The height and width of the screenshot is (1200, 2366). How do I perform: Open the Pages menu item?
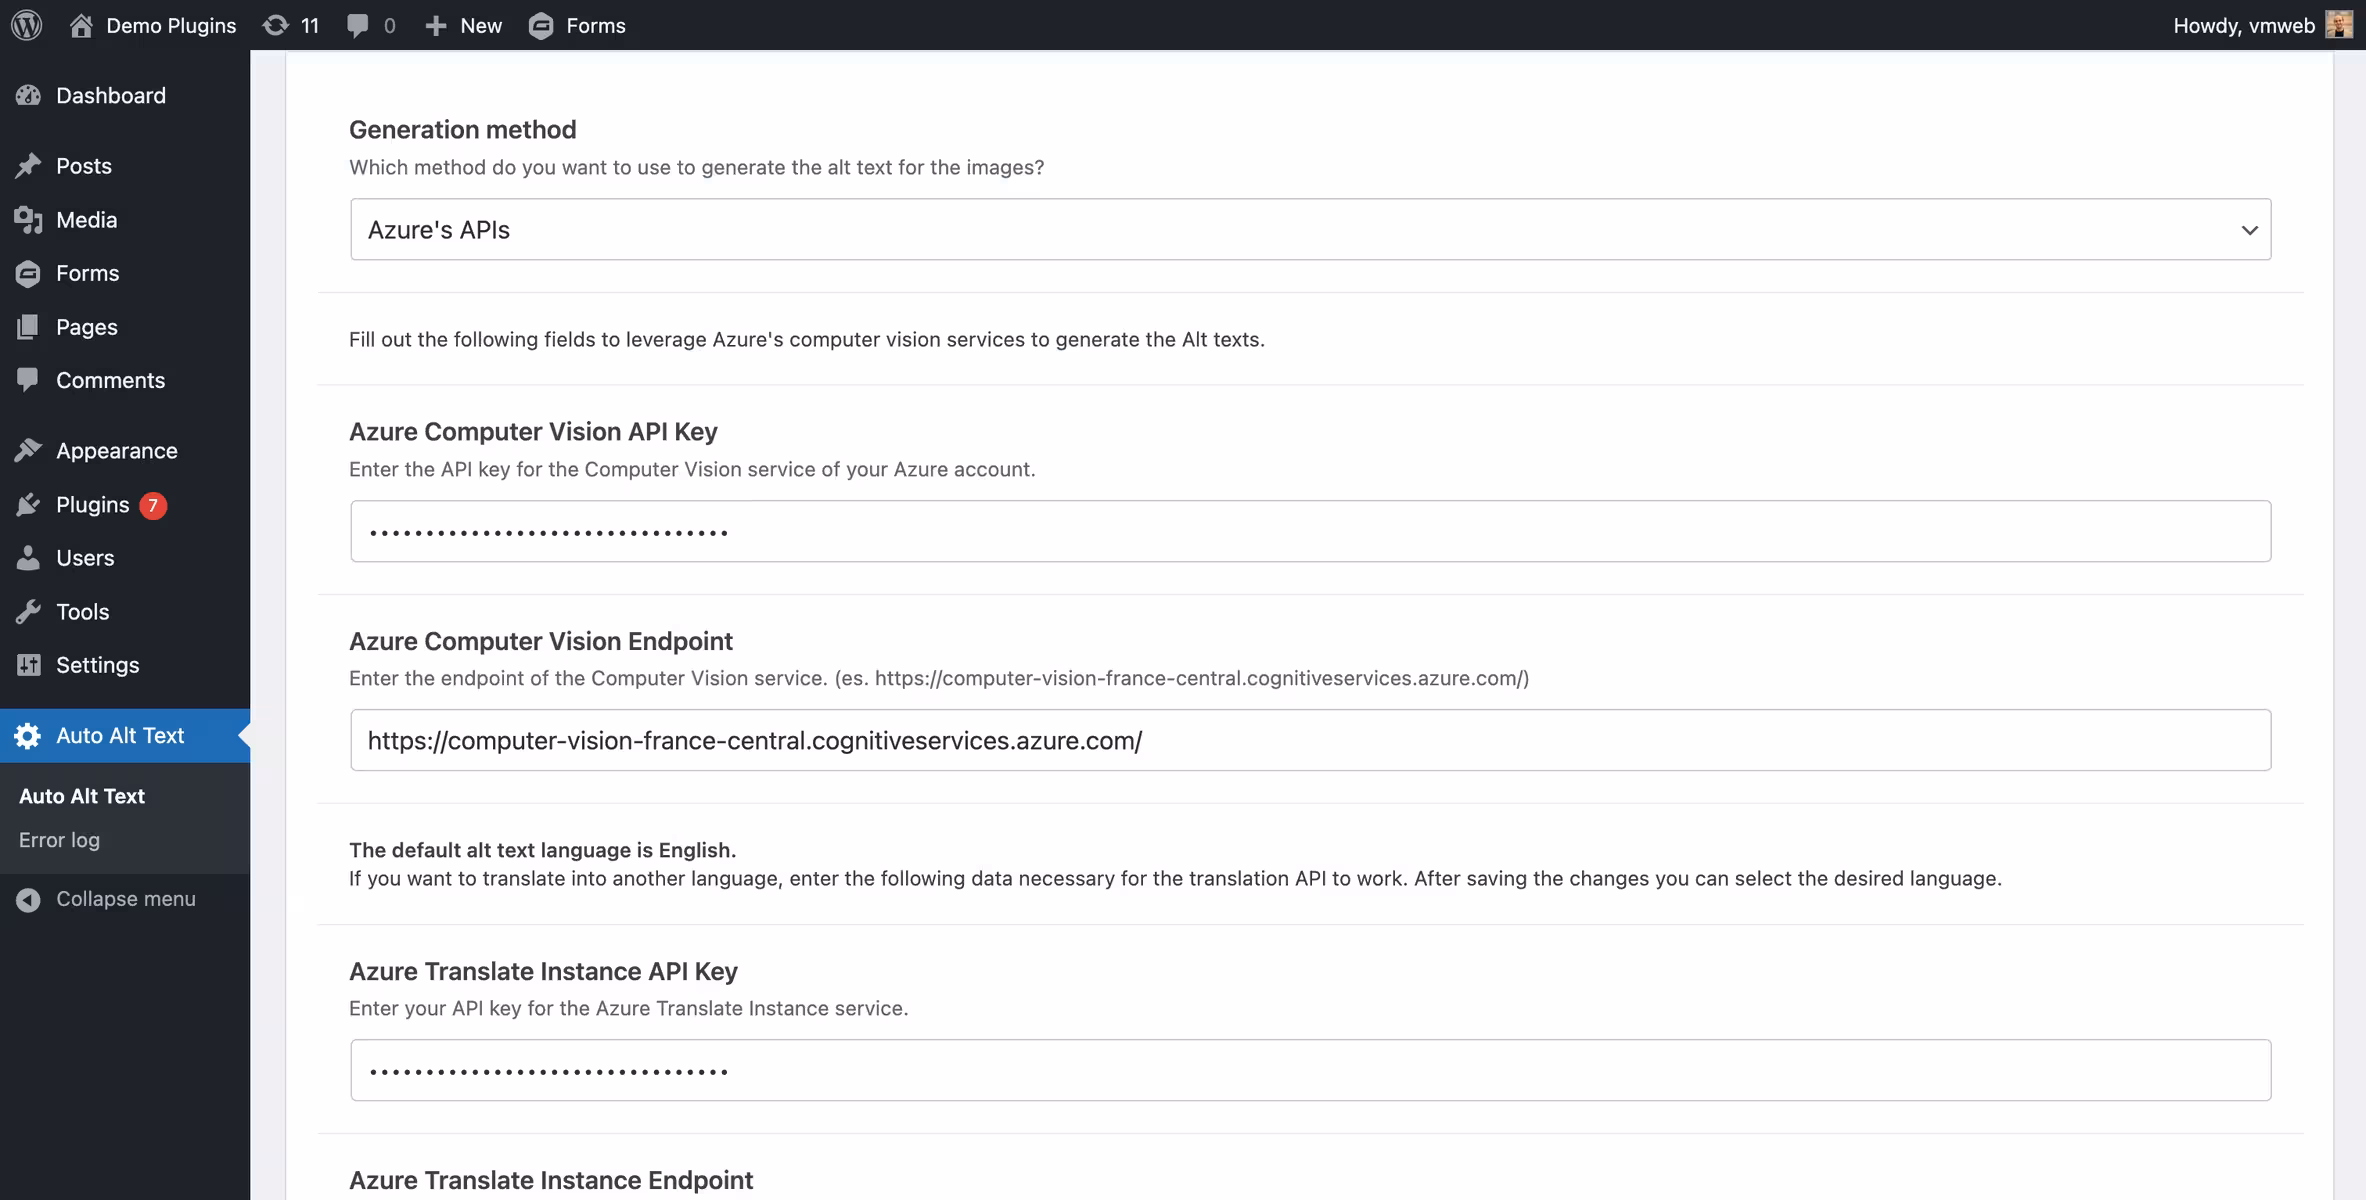coord(125,327)
